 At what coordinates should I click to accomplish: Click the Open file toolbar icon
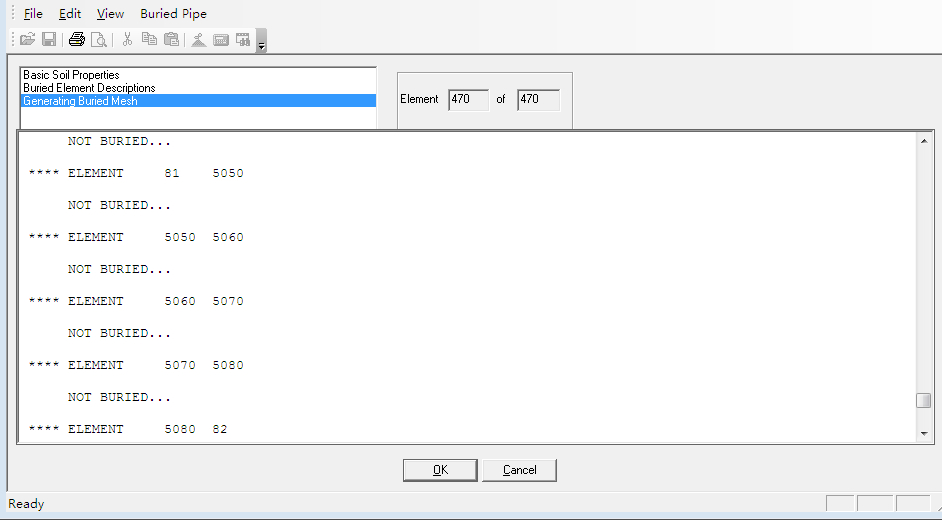tap(28, 40)
